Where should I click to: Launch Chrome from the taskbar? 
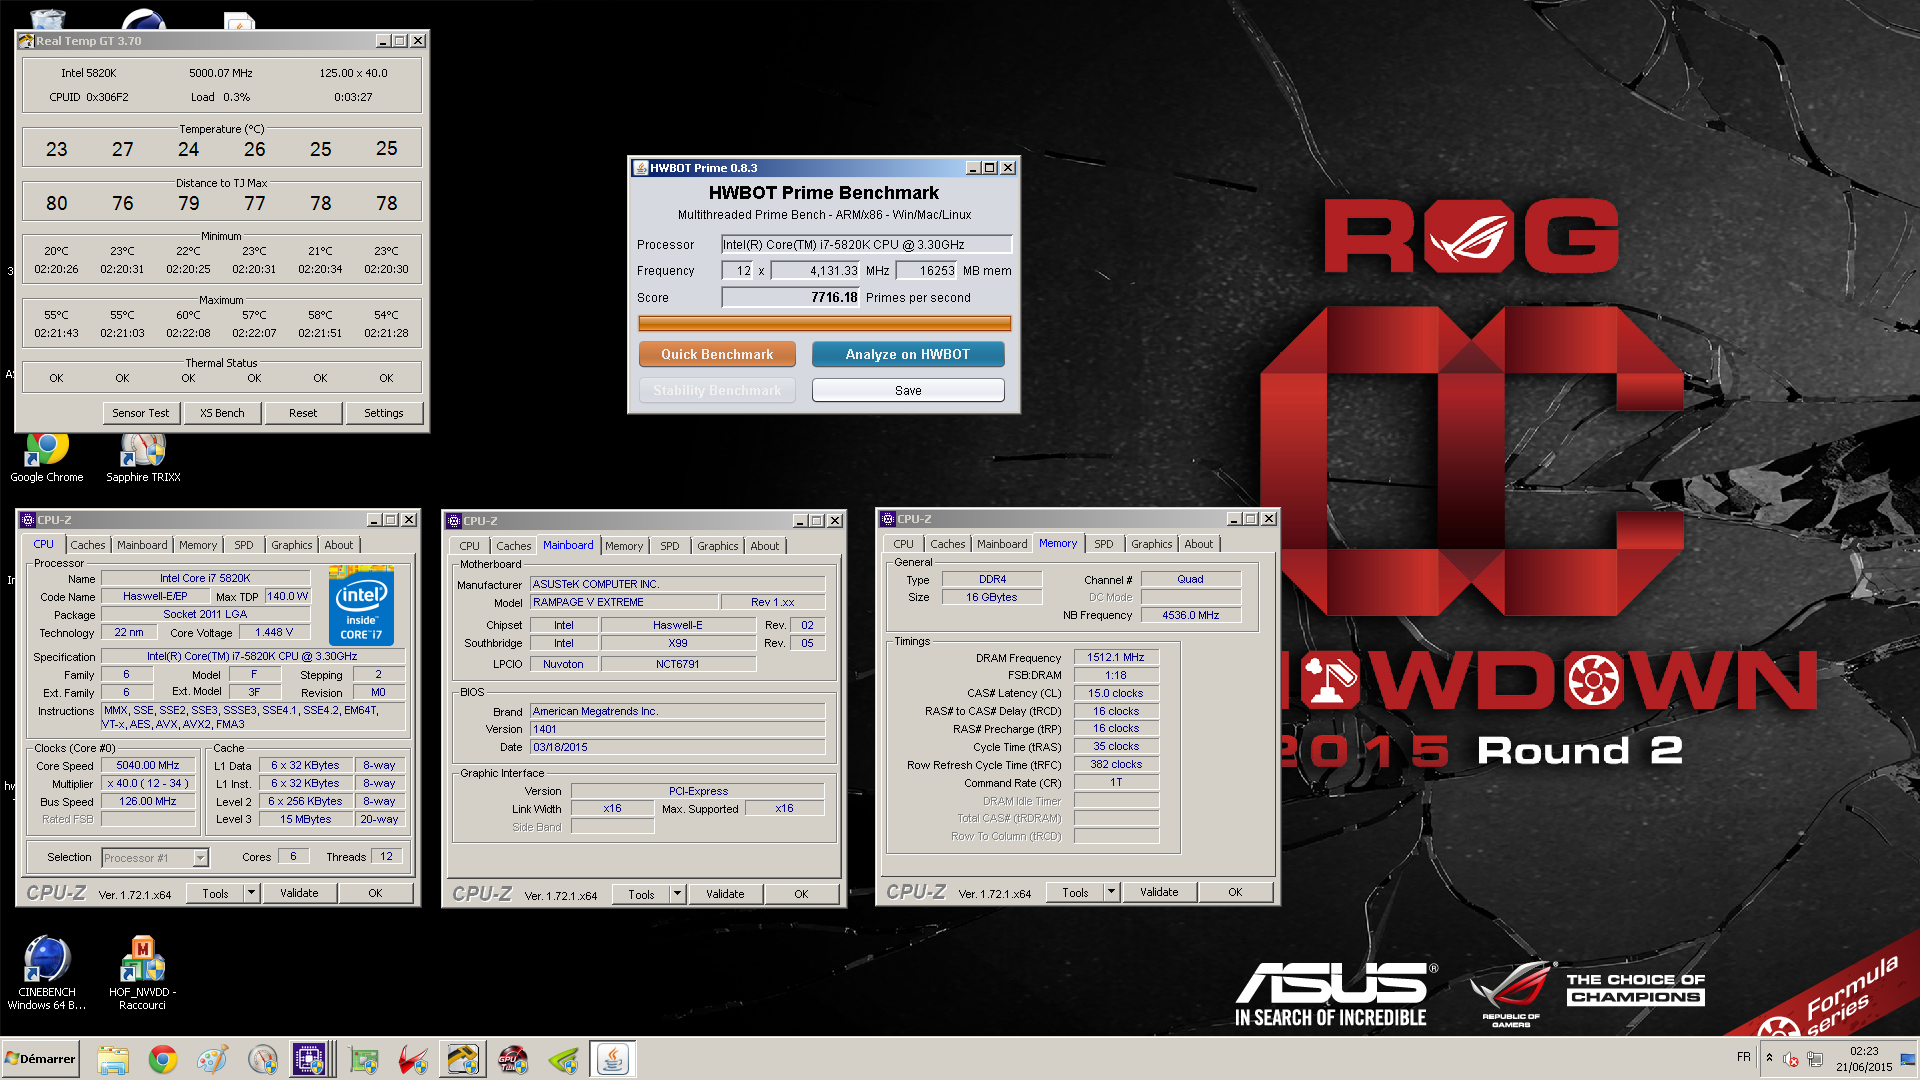[x=163, y=1059]
